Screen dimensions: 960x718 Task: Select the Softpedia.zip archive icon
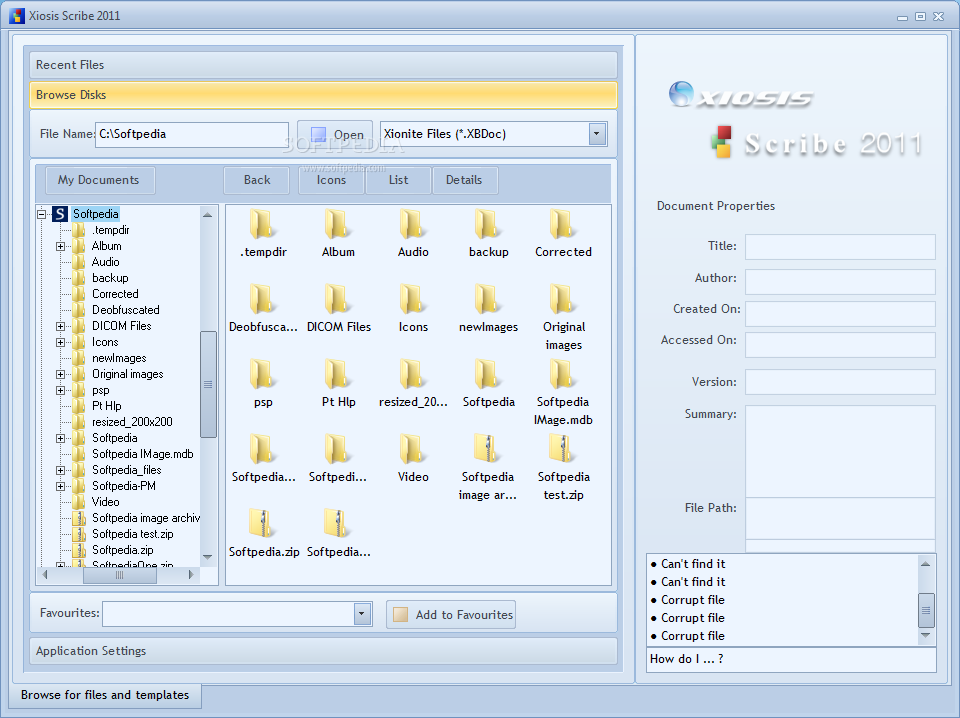262,524
